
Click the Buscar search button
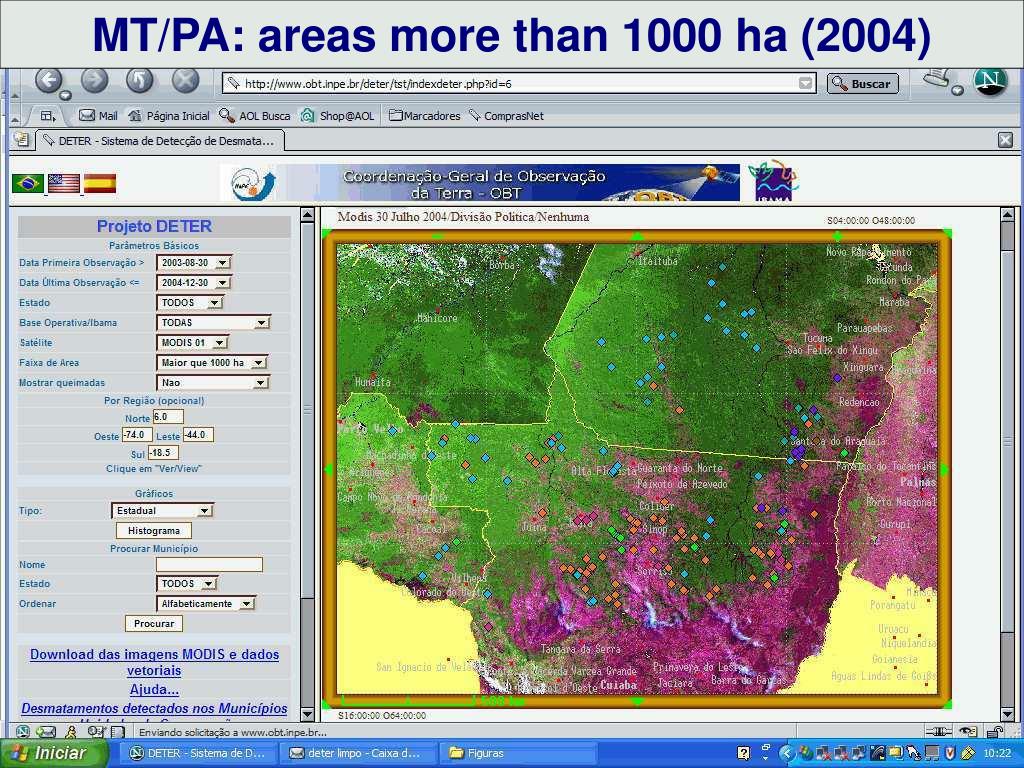click(863, 84)
